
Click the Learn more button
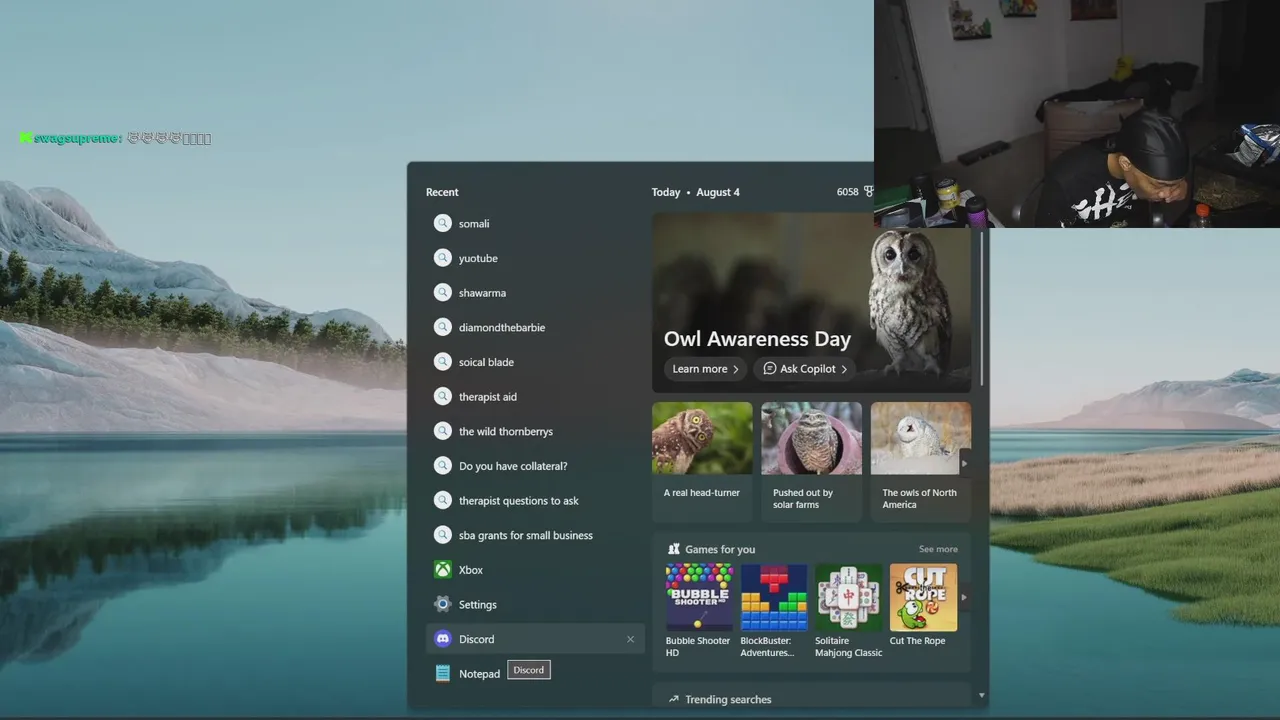coord(705,369)
